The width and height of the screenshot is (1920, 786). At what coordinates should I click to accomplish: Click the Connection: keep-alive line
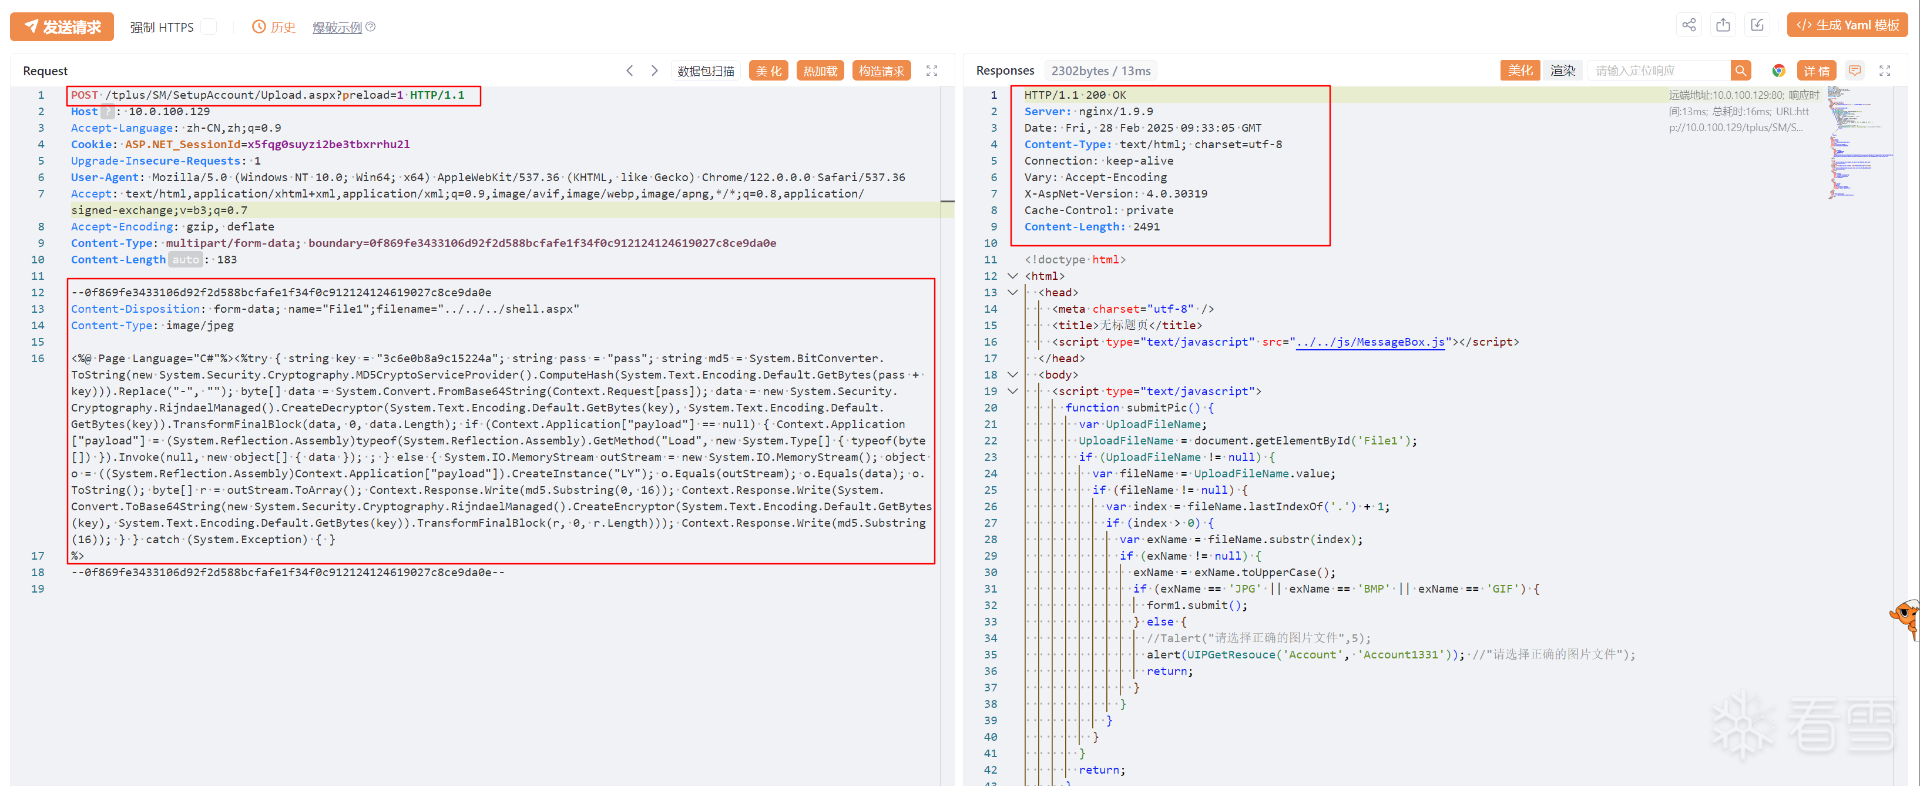(x=1099, y=161)
